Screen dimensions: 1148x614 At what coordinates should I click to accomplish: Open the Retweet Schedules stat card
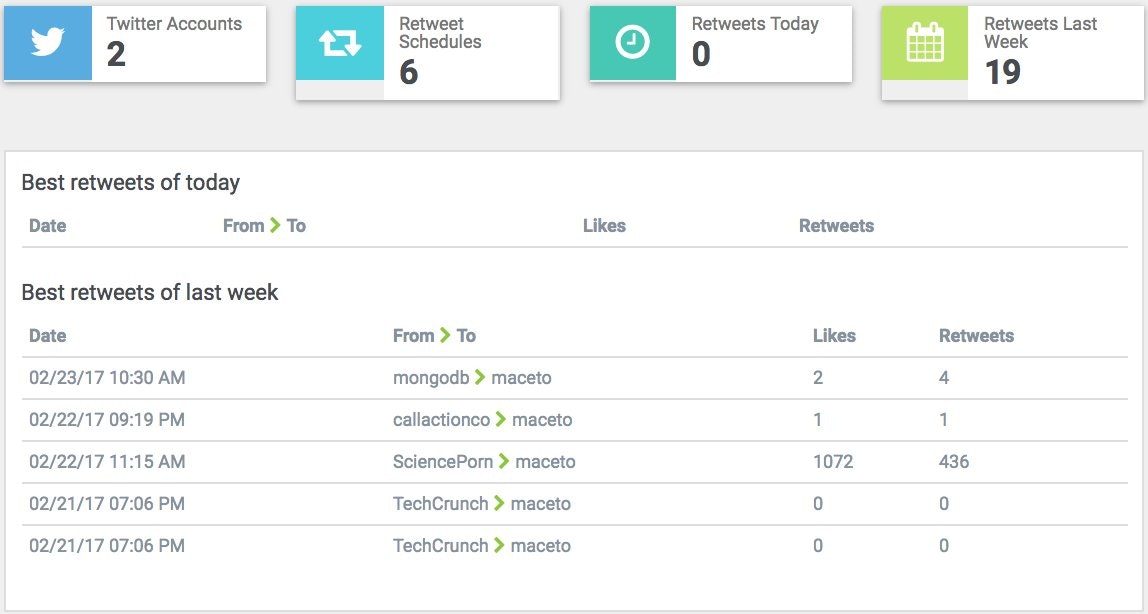470,52
